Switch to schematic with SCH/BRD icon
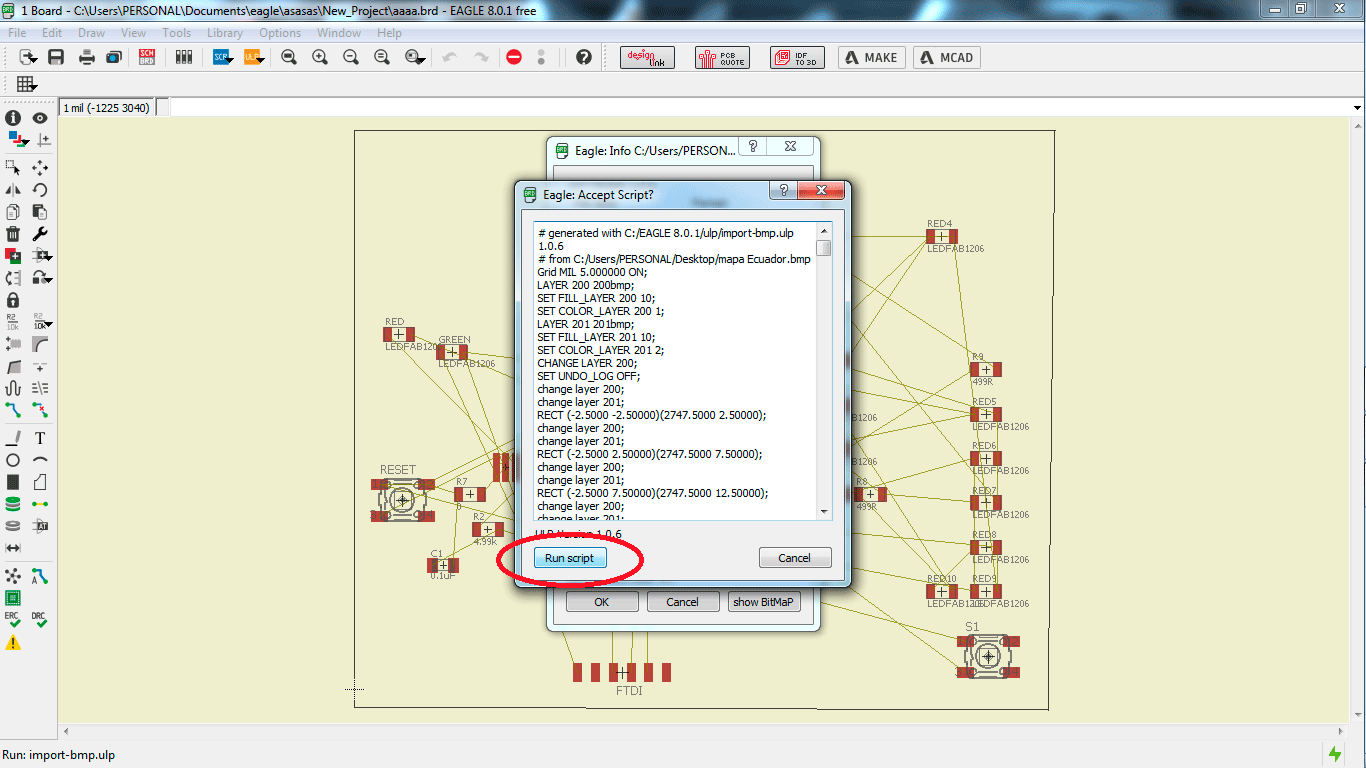This screenshot has width=1366, height=768. pyautogui.click(x=147, y=57)
